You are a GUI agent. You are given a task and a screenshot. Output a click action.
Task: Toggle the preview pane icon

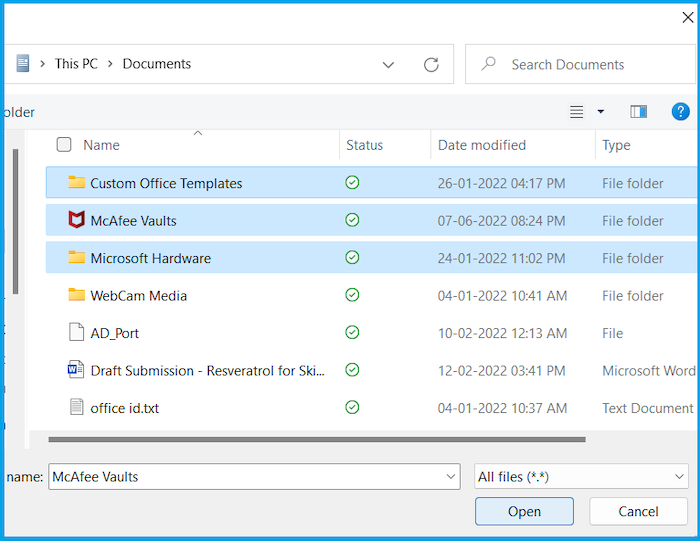point(638,112)
